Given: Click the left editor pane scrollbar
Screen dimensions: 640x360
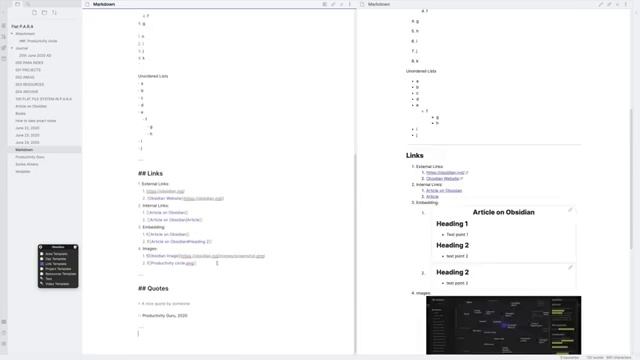Looking at the screenshot, I should click(x=355, y=253).
